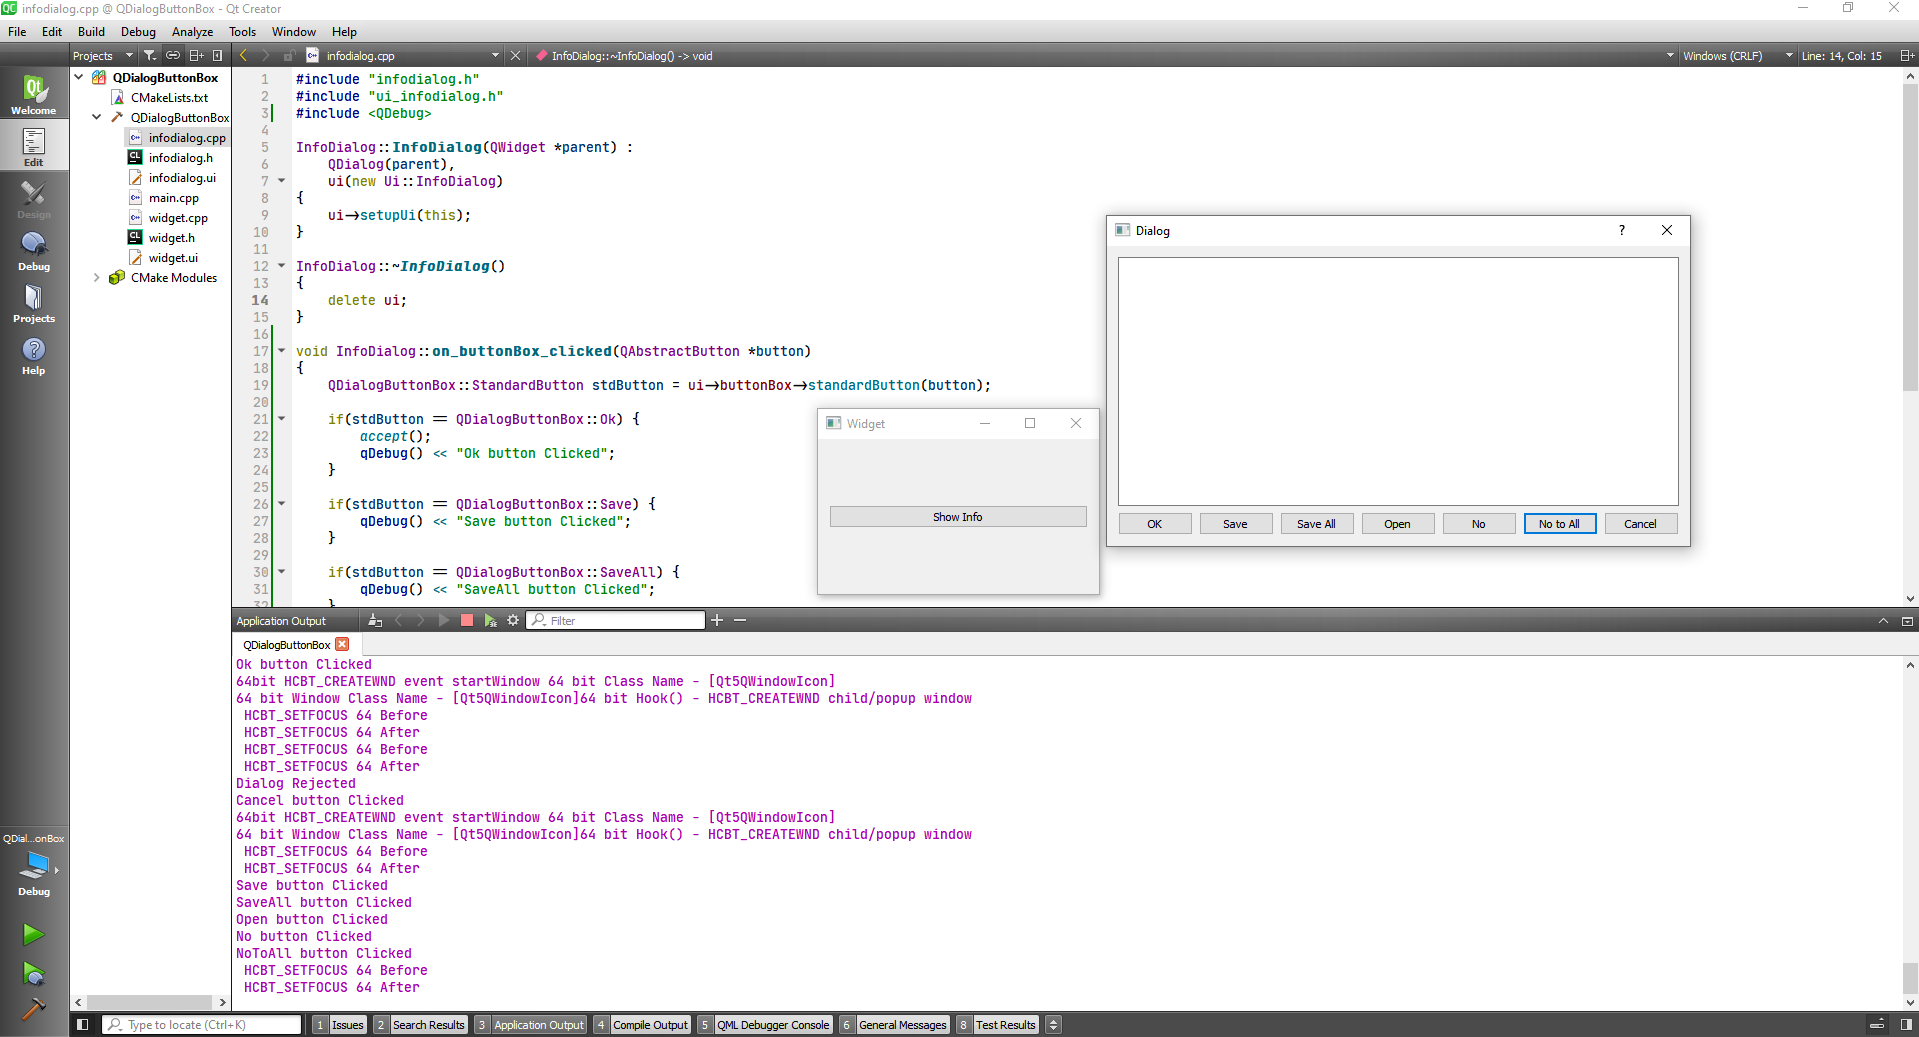Screen dimensions: 1919x1037
Task: Select widget.ui in the project tree
Action: pyautogui.click(x=173, y=258)
